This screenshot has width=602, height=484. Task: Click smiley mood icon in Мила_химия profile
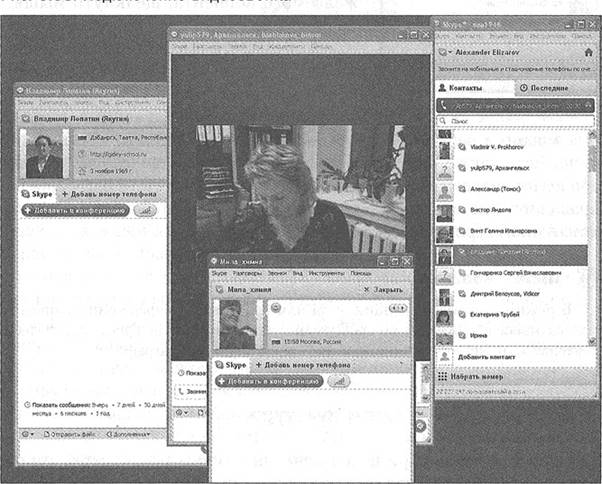(x=276, y=308)
